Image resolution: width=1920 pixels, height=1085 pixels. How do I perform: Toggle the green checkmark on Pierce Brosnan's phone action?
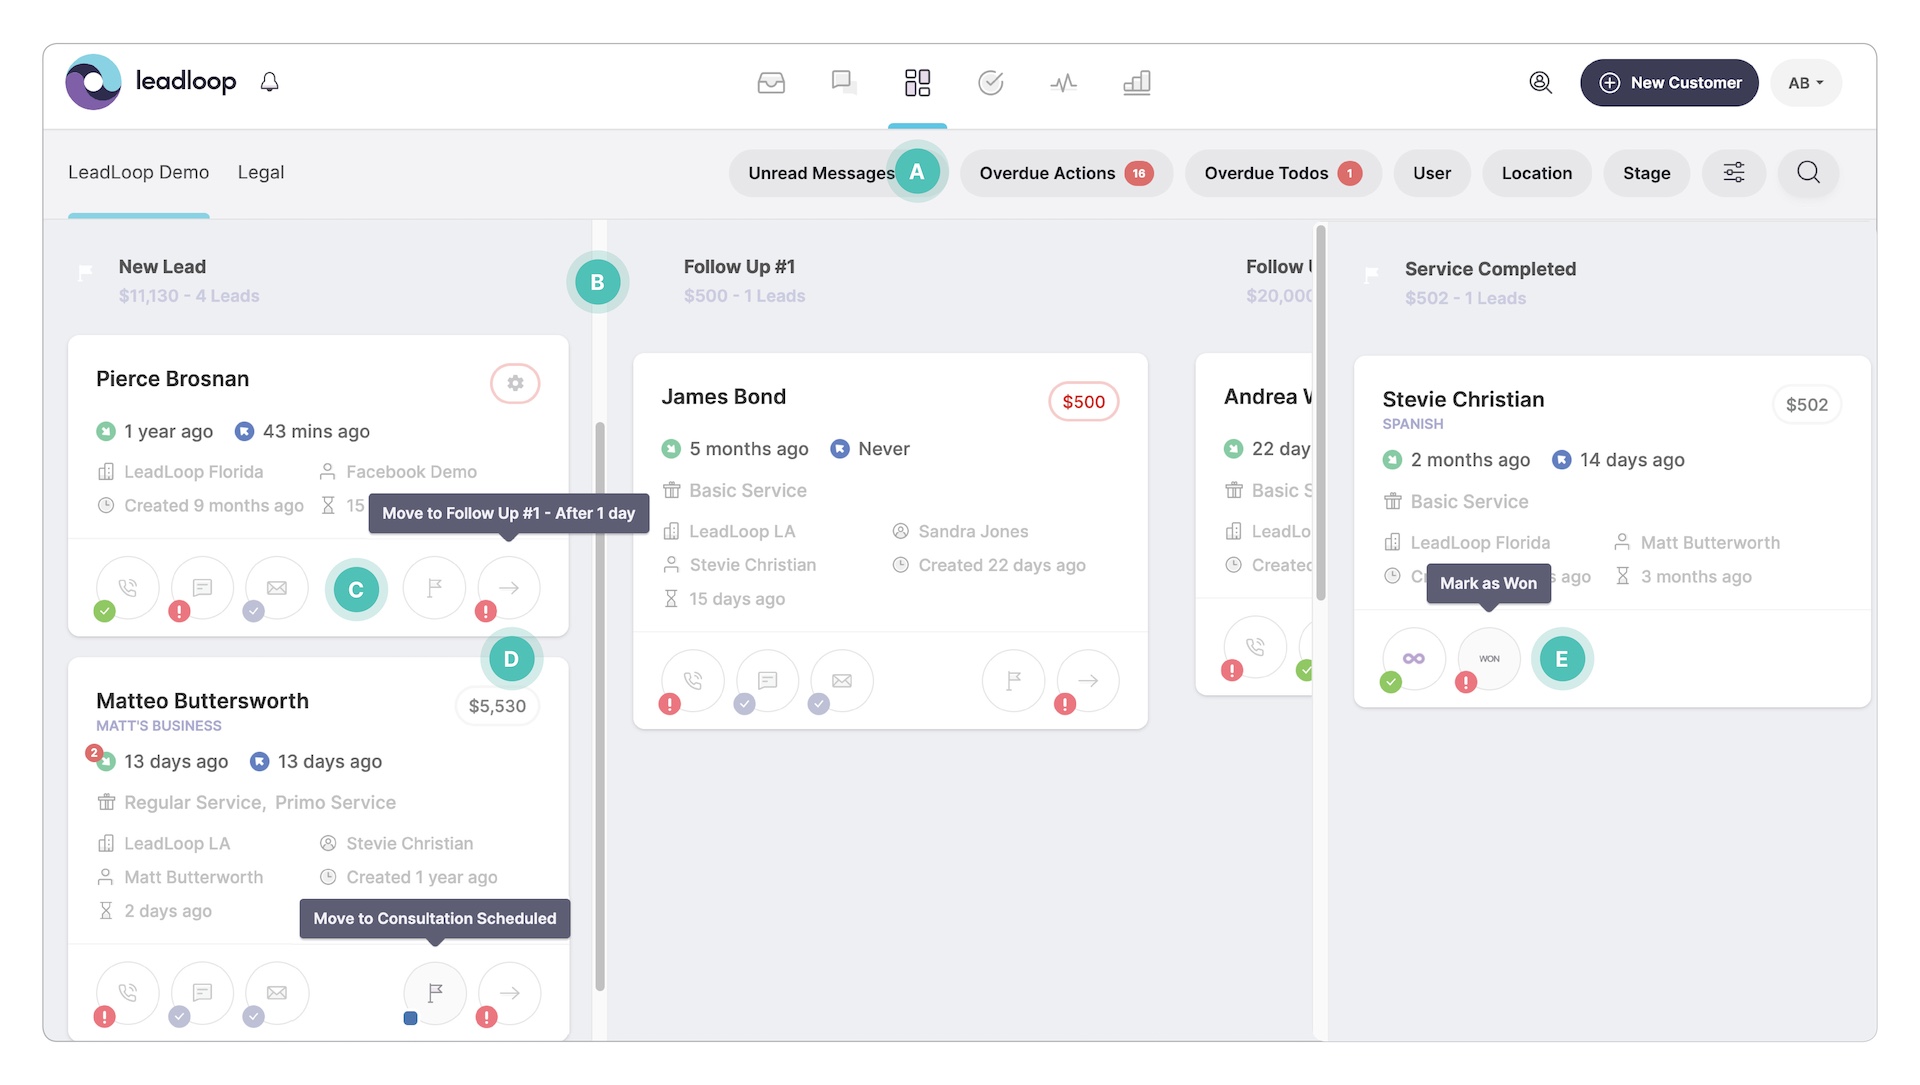tap(104, 611)
